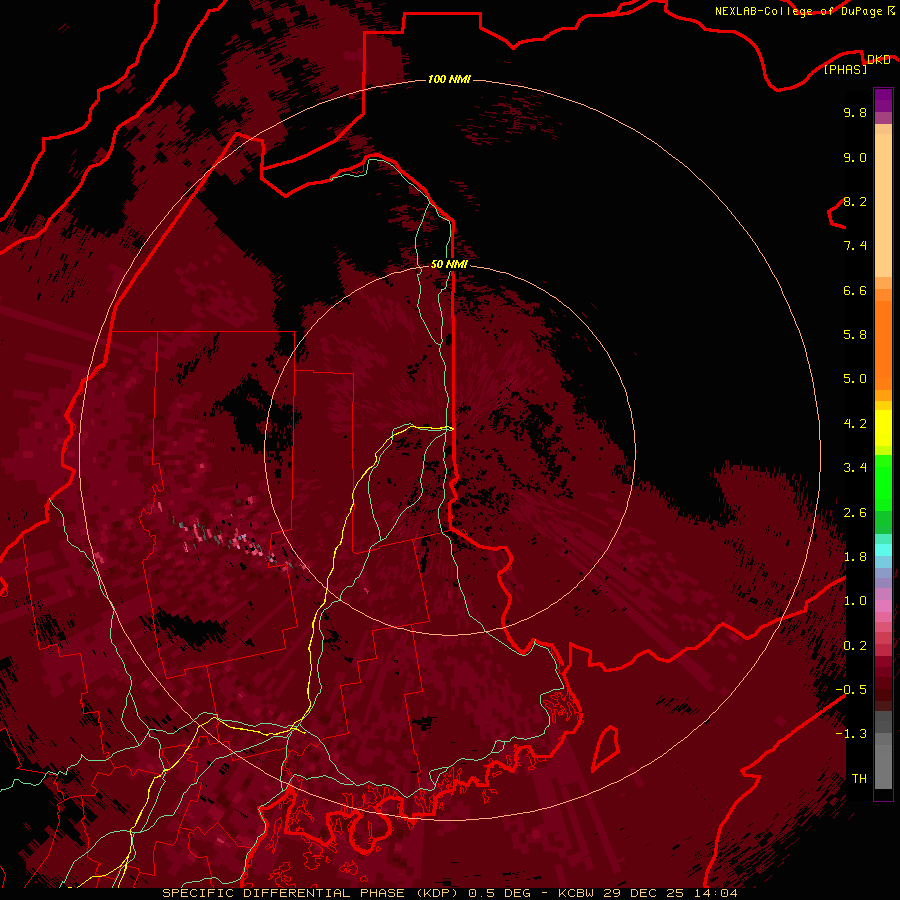Image resolution: width=900 pixels, height=900 pixels.
Task: Pick the yellow segment of the color bar
Action: tap(883, 428)
